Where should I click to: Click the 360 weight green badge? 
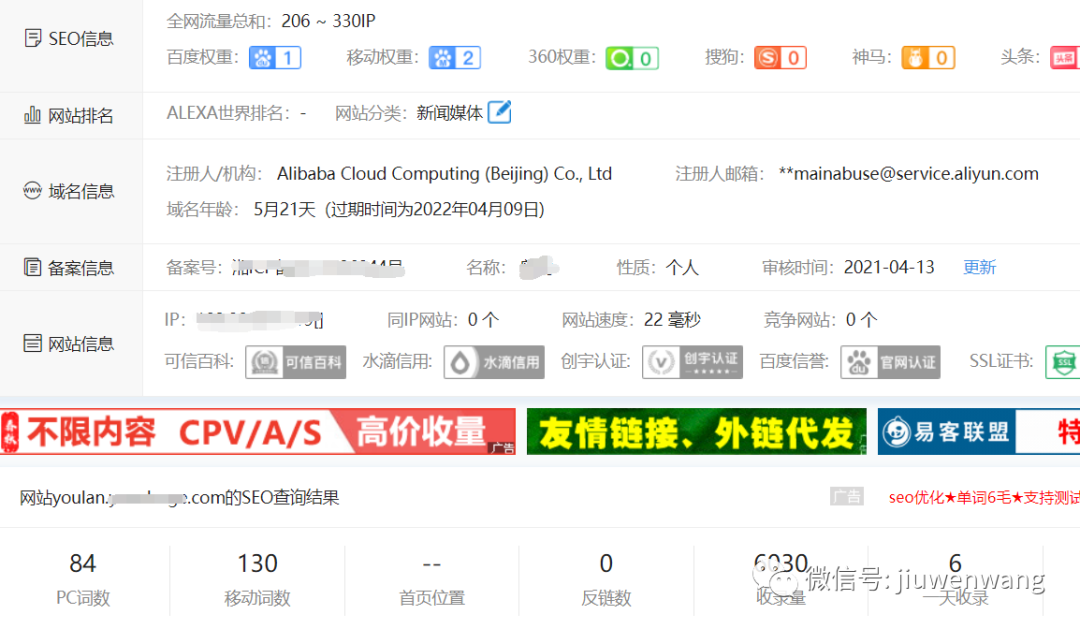coord(632,58)
